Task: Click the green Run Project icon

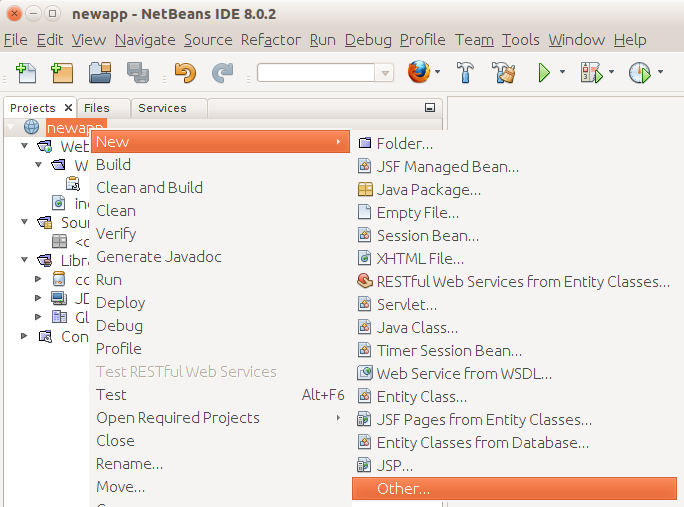Action: click(x=544, y=72)
